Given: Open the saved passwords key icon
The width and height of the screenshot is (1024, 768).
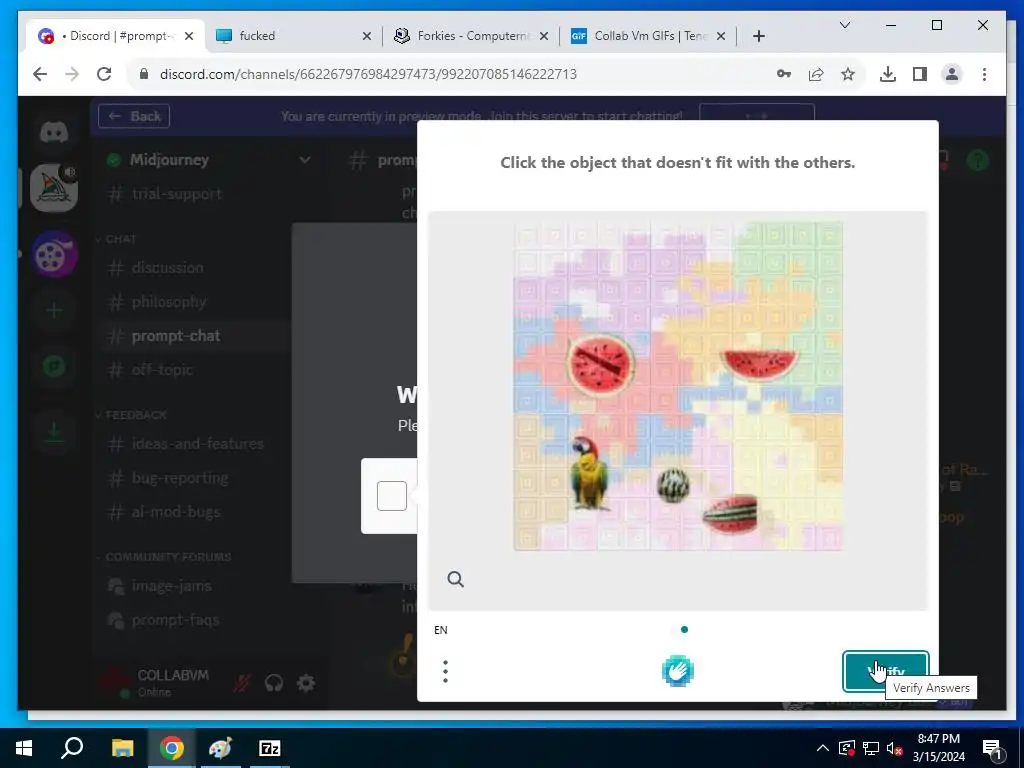Looking at the screenshot, I should point(784,74).
